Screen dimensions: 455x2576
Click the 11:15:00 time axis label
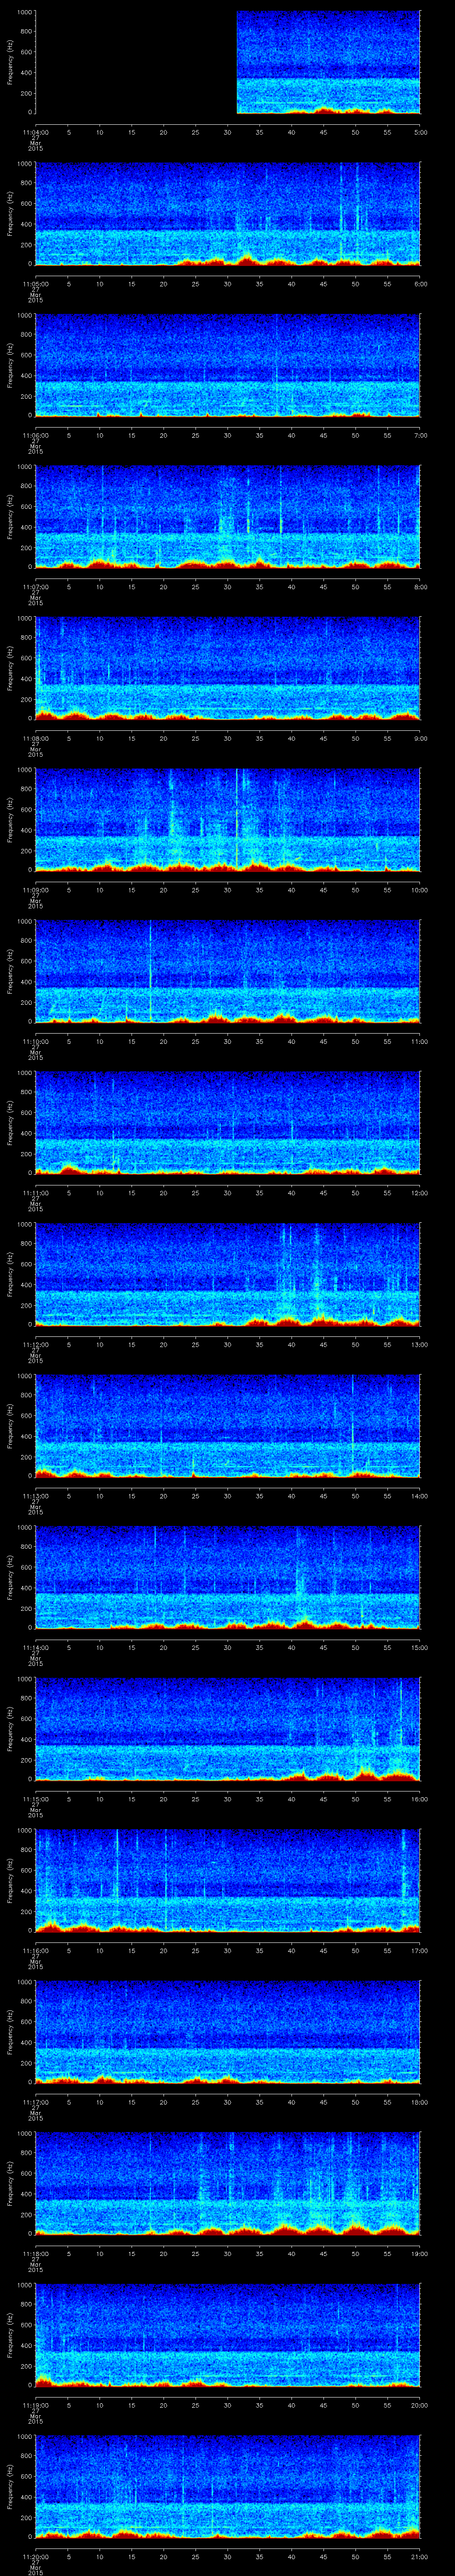point(35,1798)
